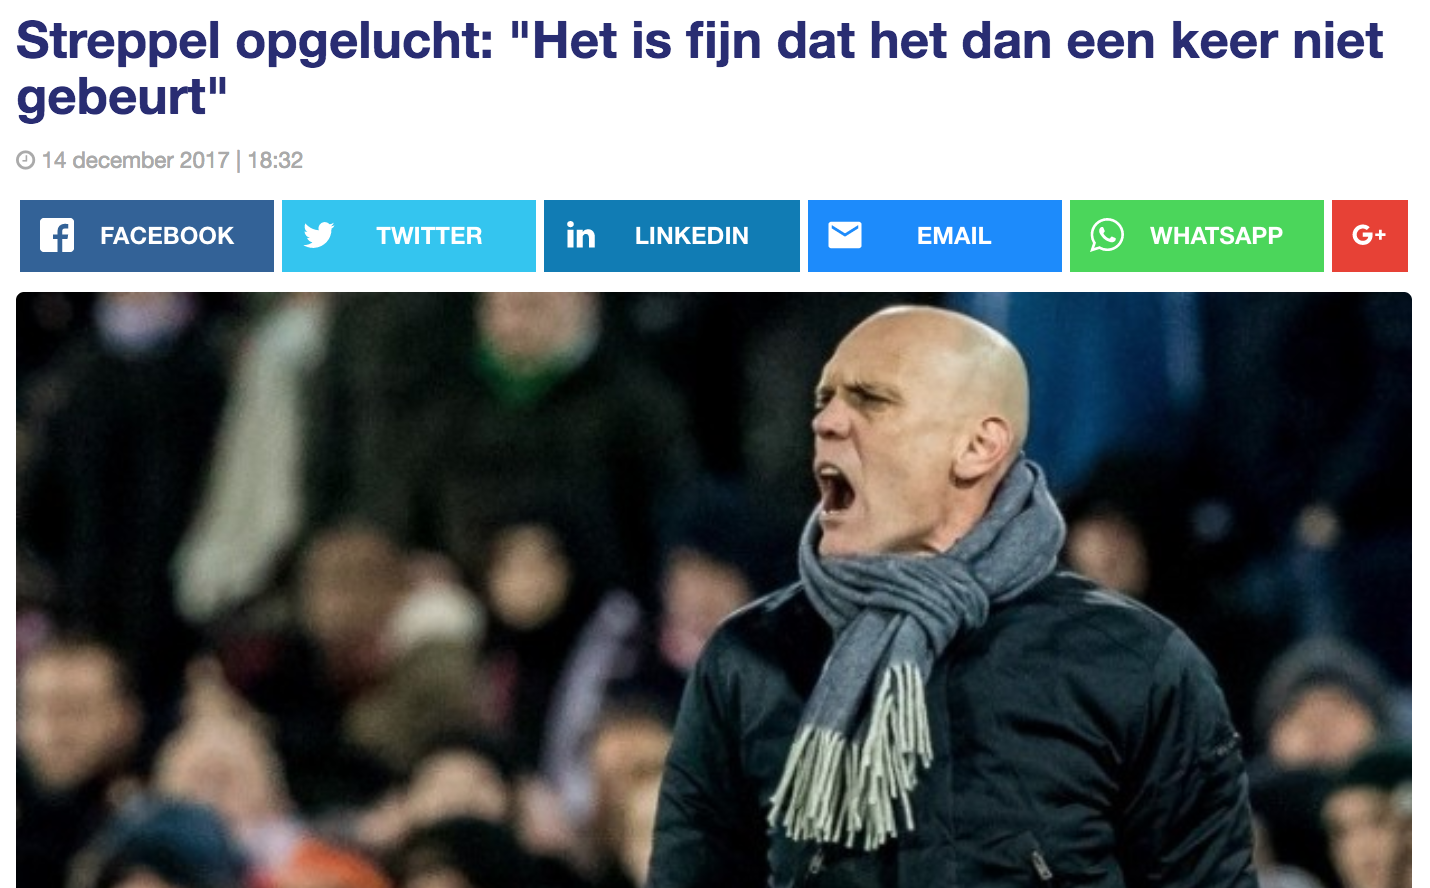The image size is (1430, 888).
Task: Share via the red G+ button
Action: pos(1370,236)
